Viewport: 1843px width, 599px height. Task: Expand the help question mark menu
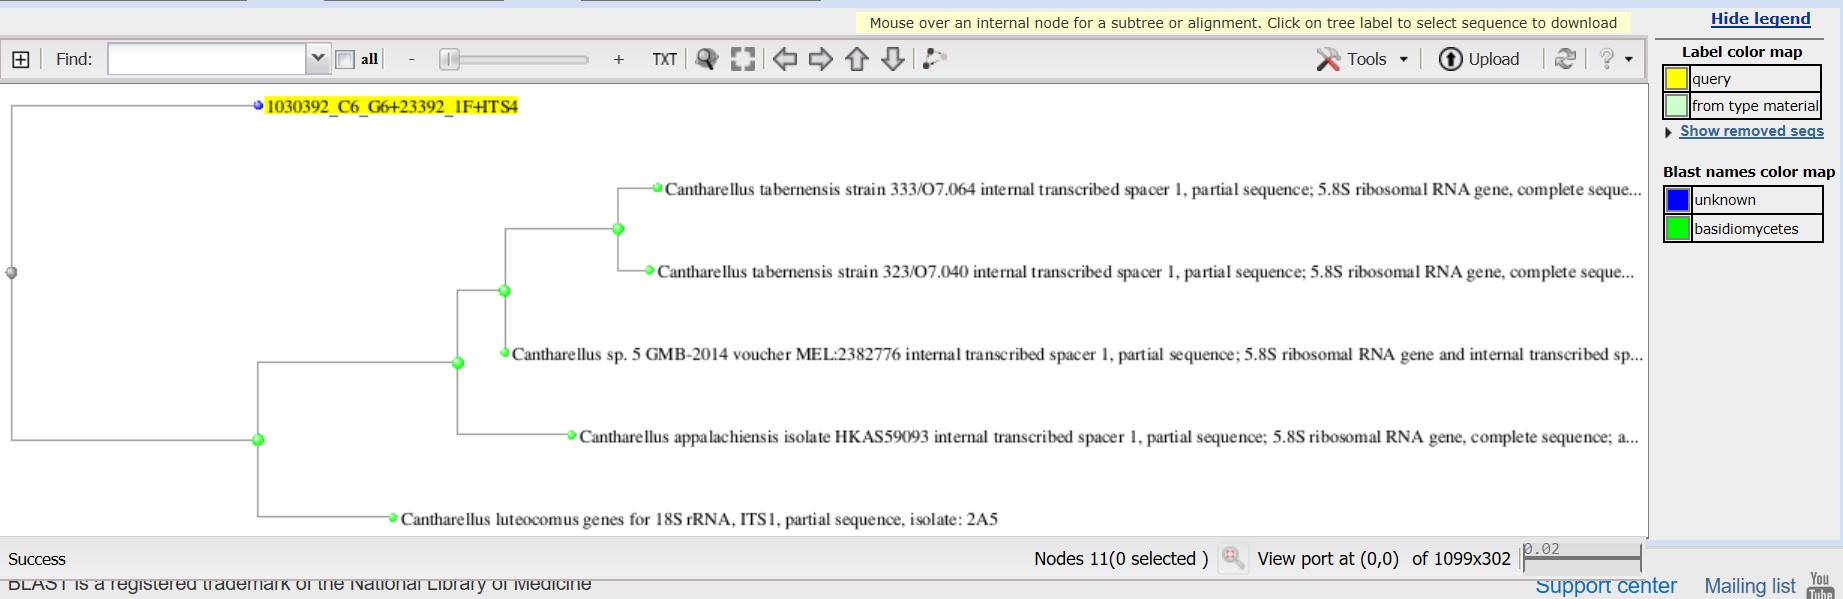click(1615, 60)
